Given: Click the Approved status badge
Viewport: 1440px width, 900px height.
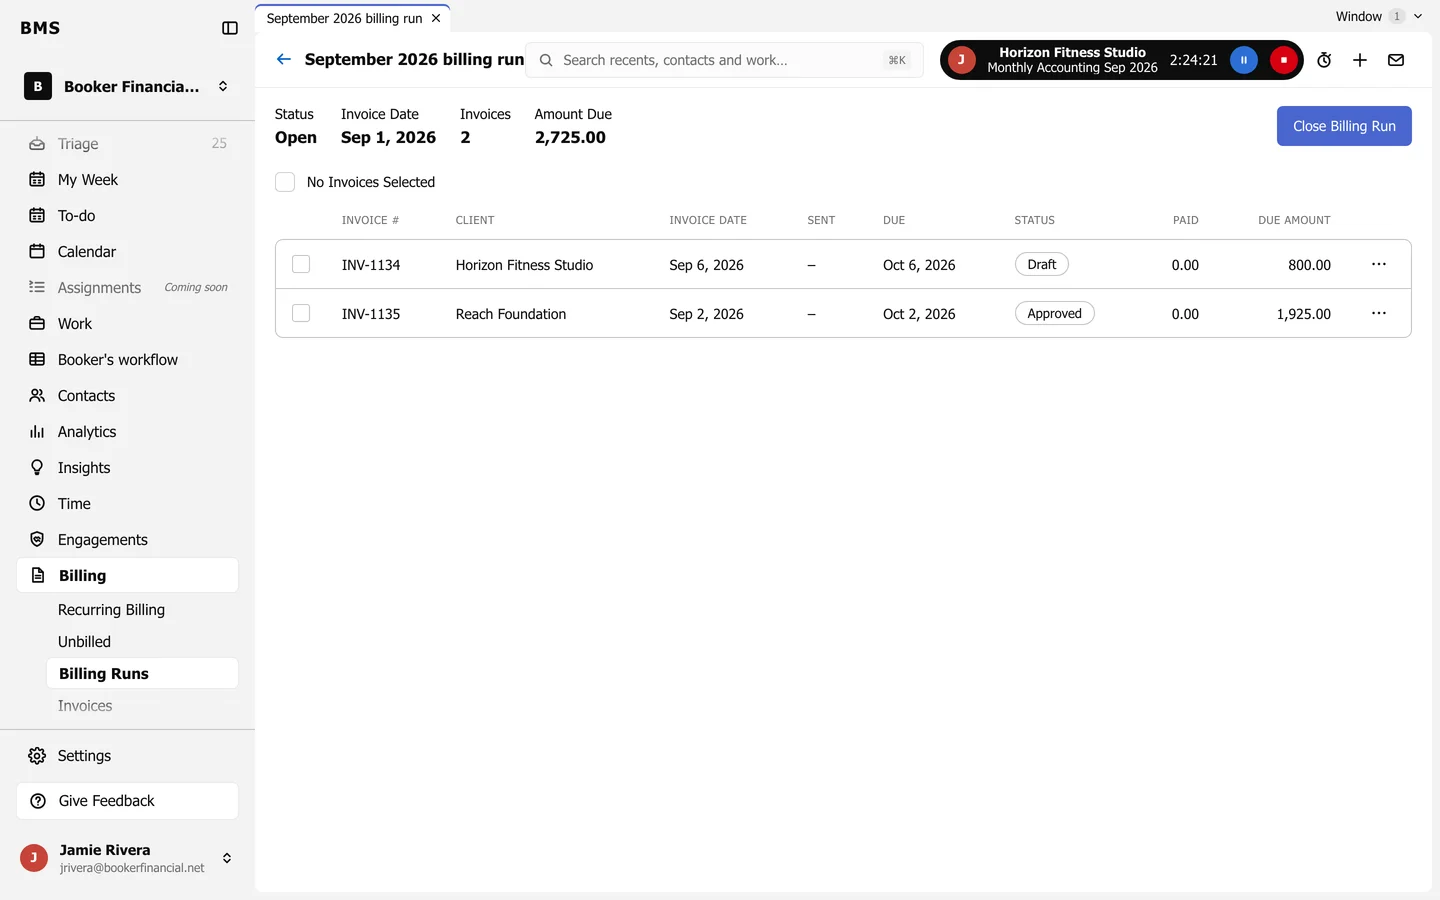Looking at the screenshot, I should point(1054,313).
